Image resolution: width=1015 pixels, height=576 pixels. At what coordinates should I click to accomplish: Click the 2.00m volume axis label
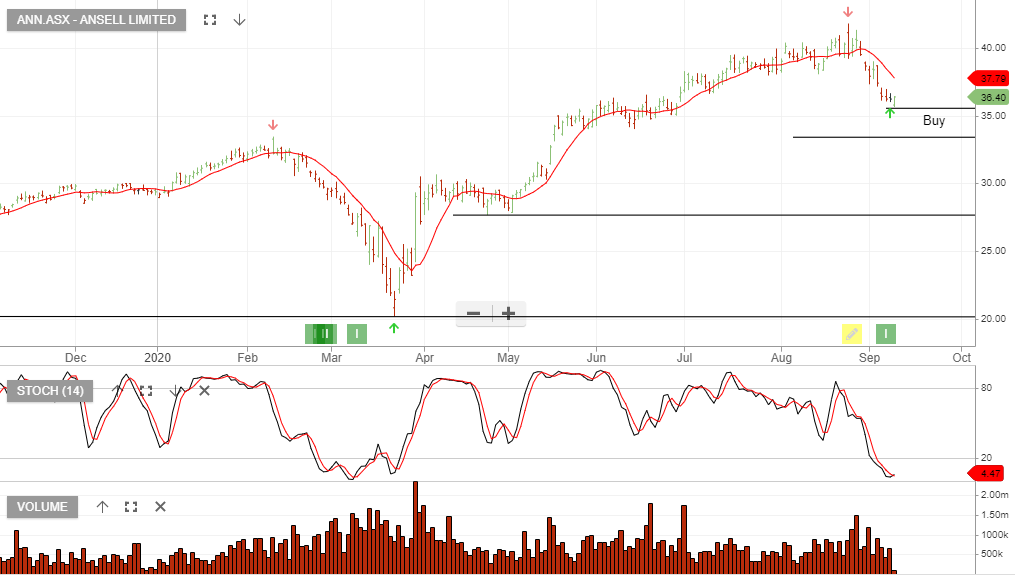coord(994,494)
